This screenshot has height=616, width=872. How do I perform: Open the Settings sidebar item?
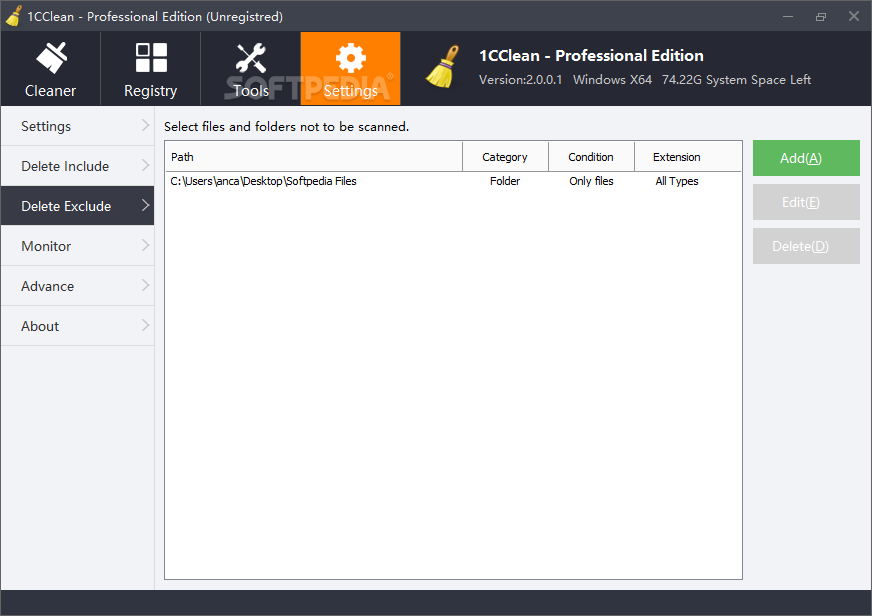(x=77, y=126)
